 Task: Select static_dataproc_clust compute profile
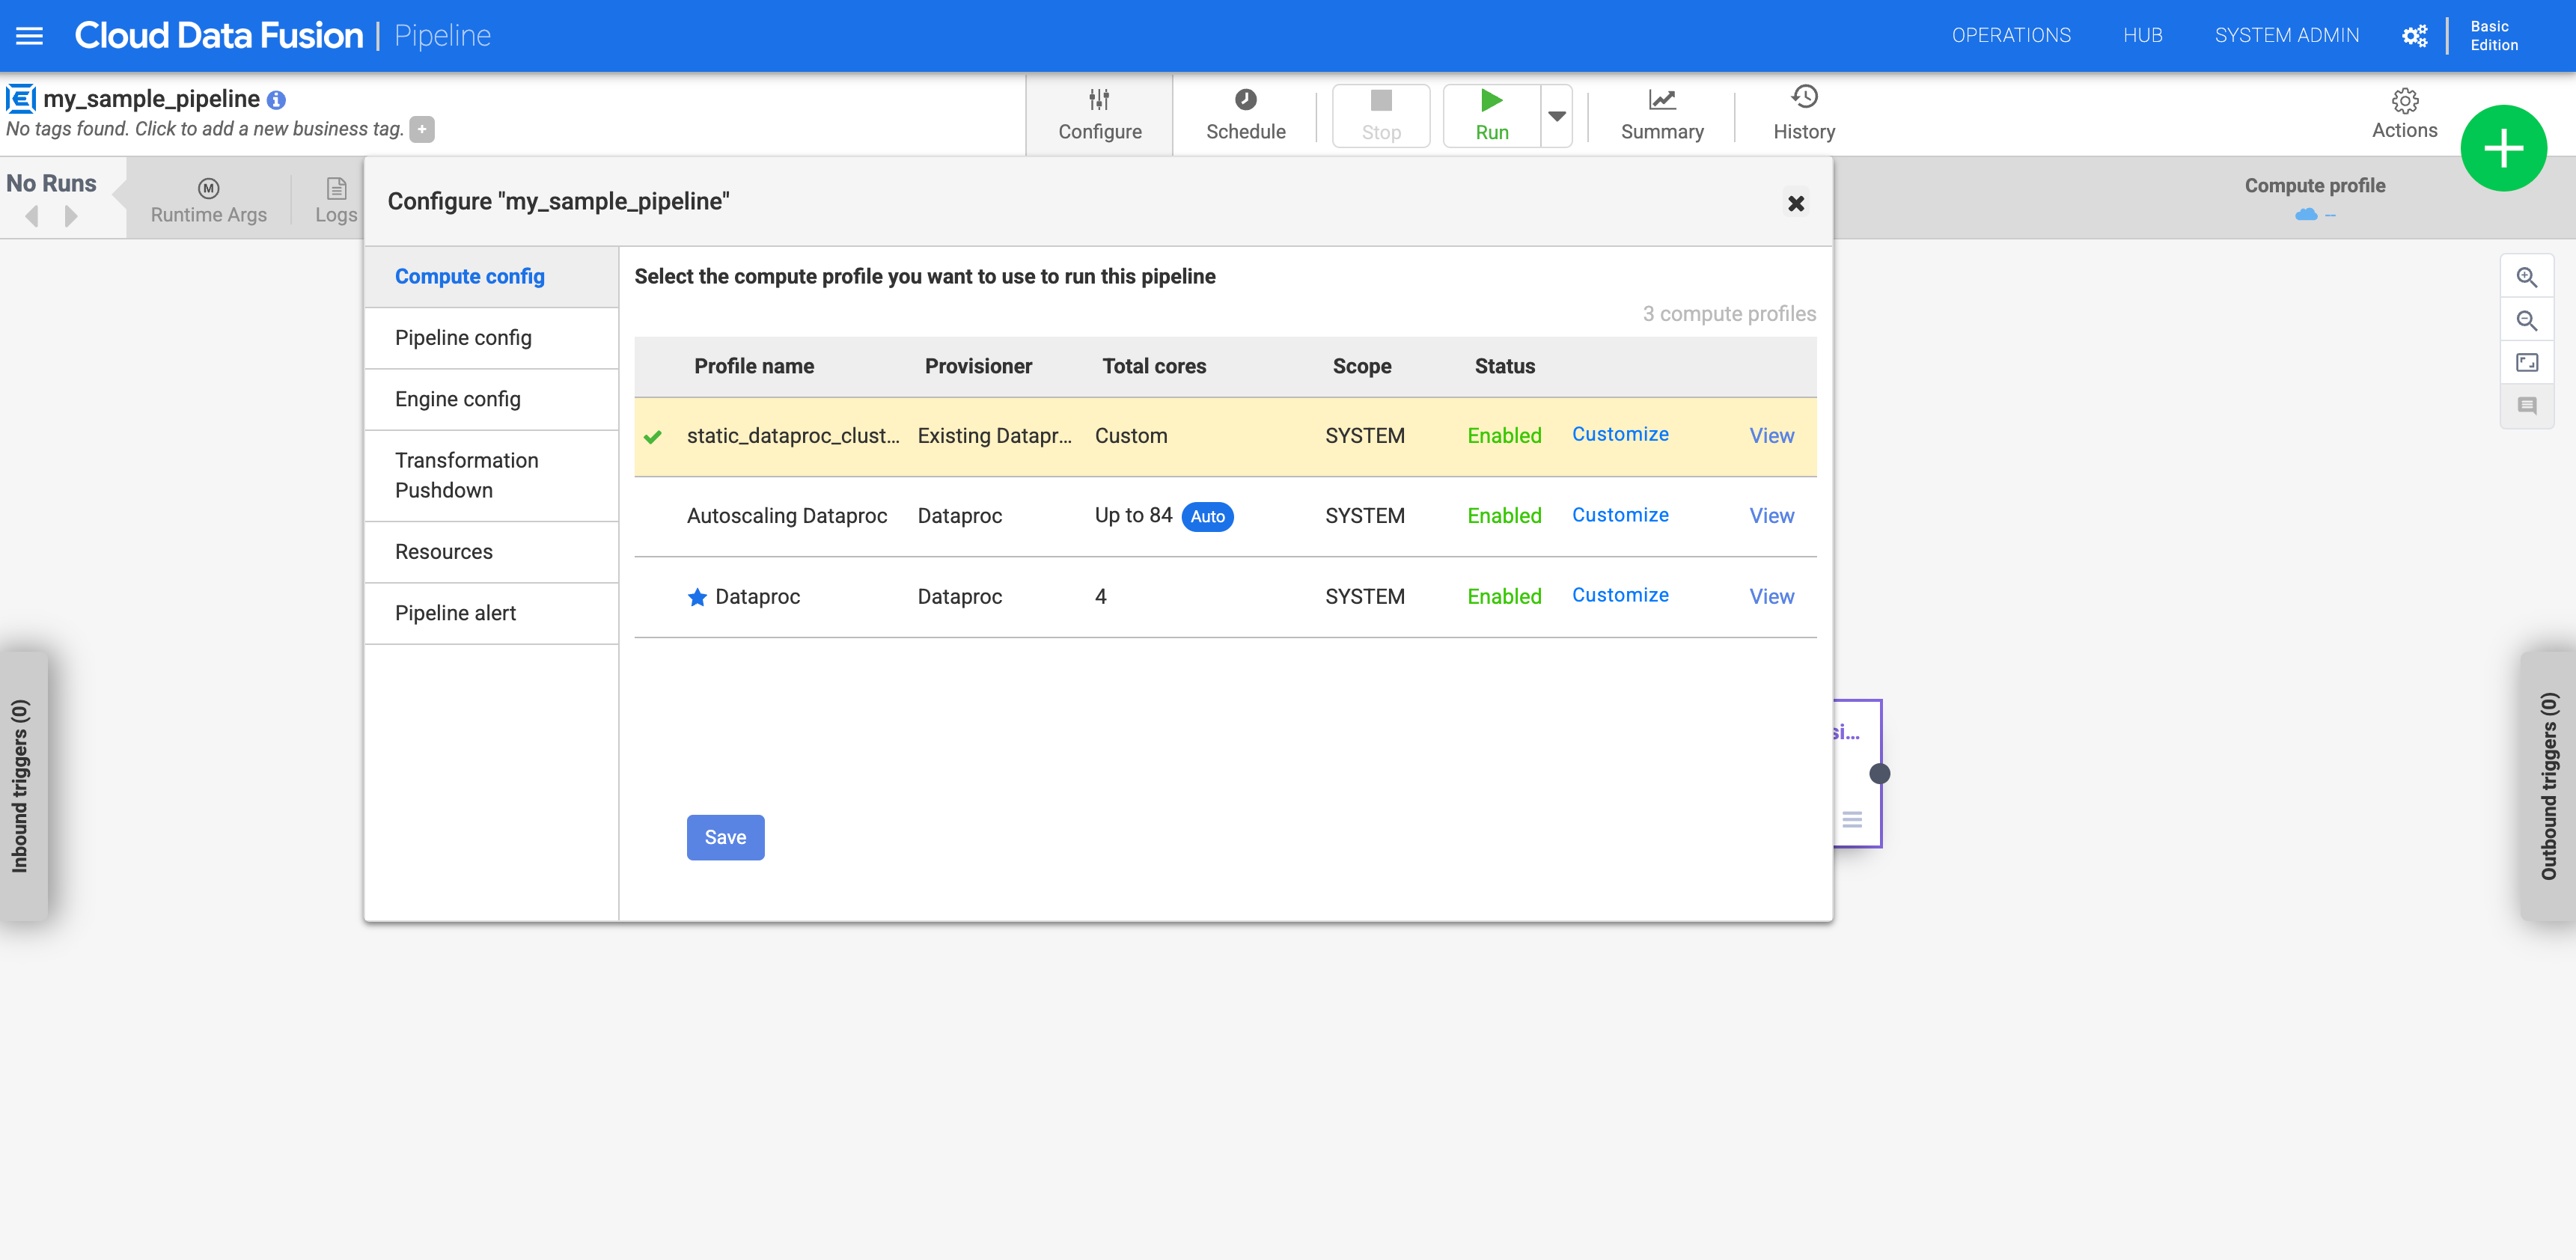pyautogui.click(x=793, y=434)
